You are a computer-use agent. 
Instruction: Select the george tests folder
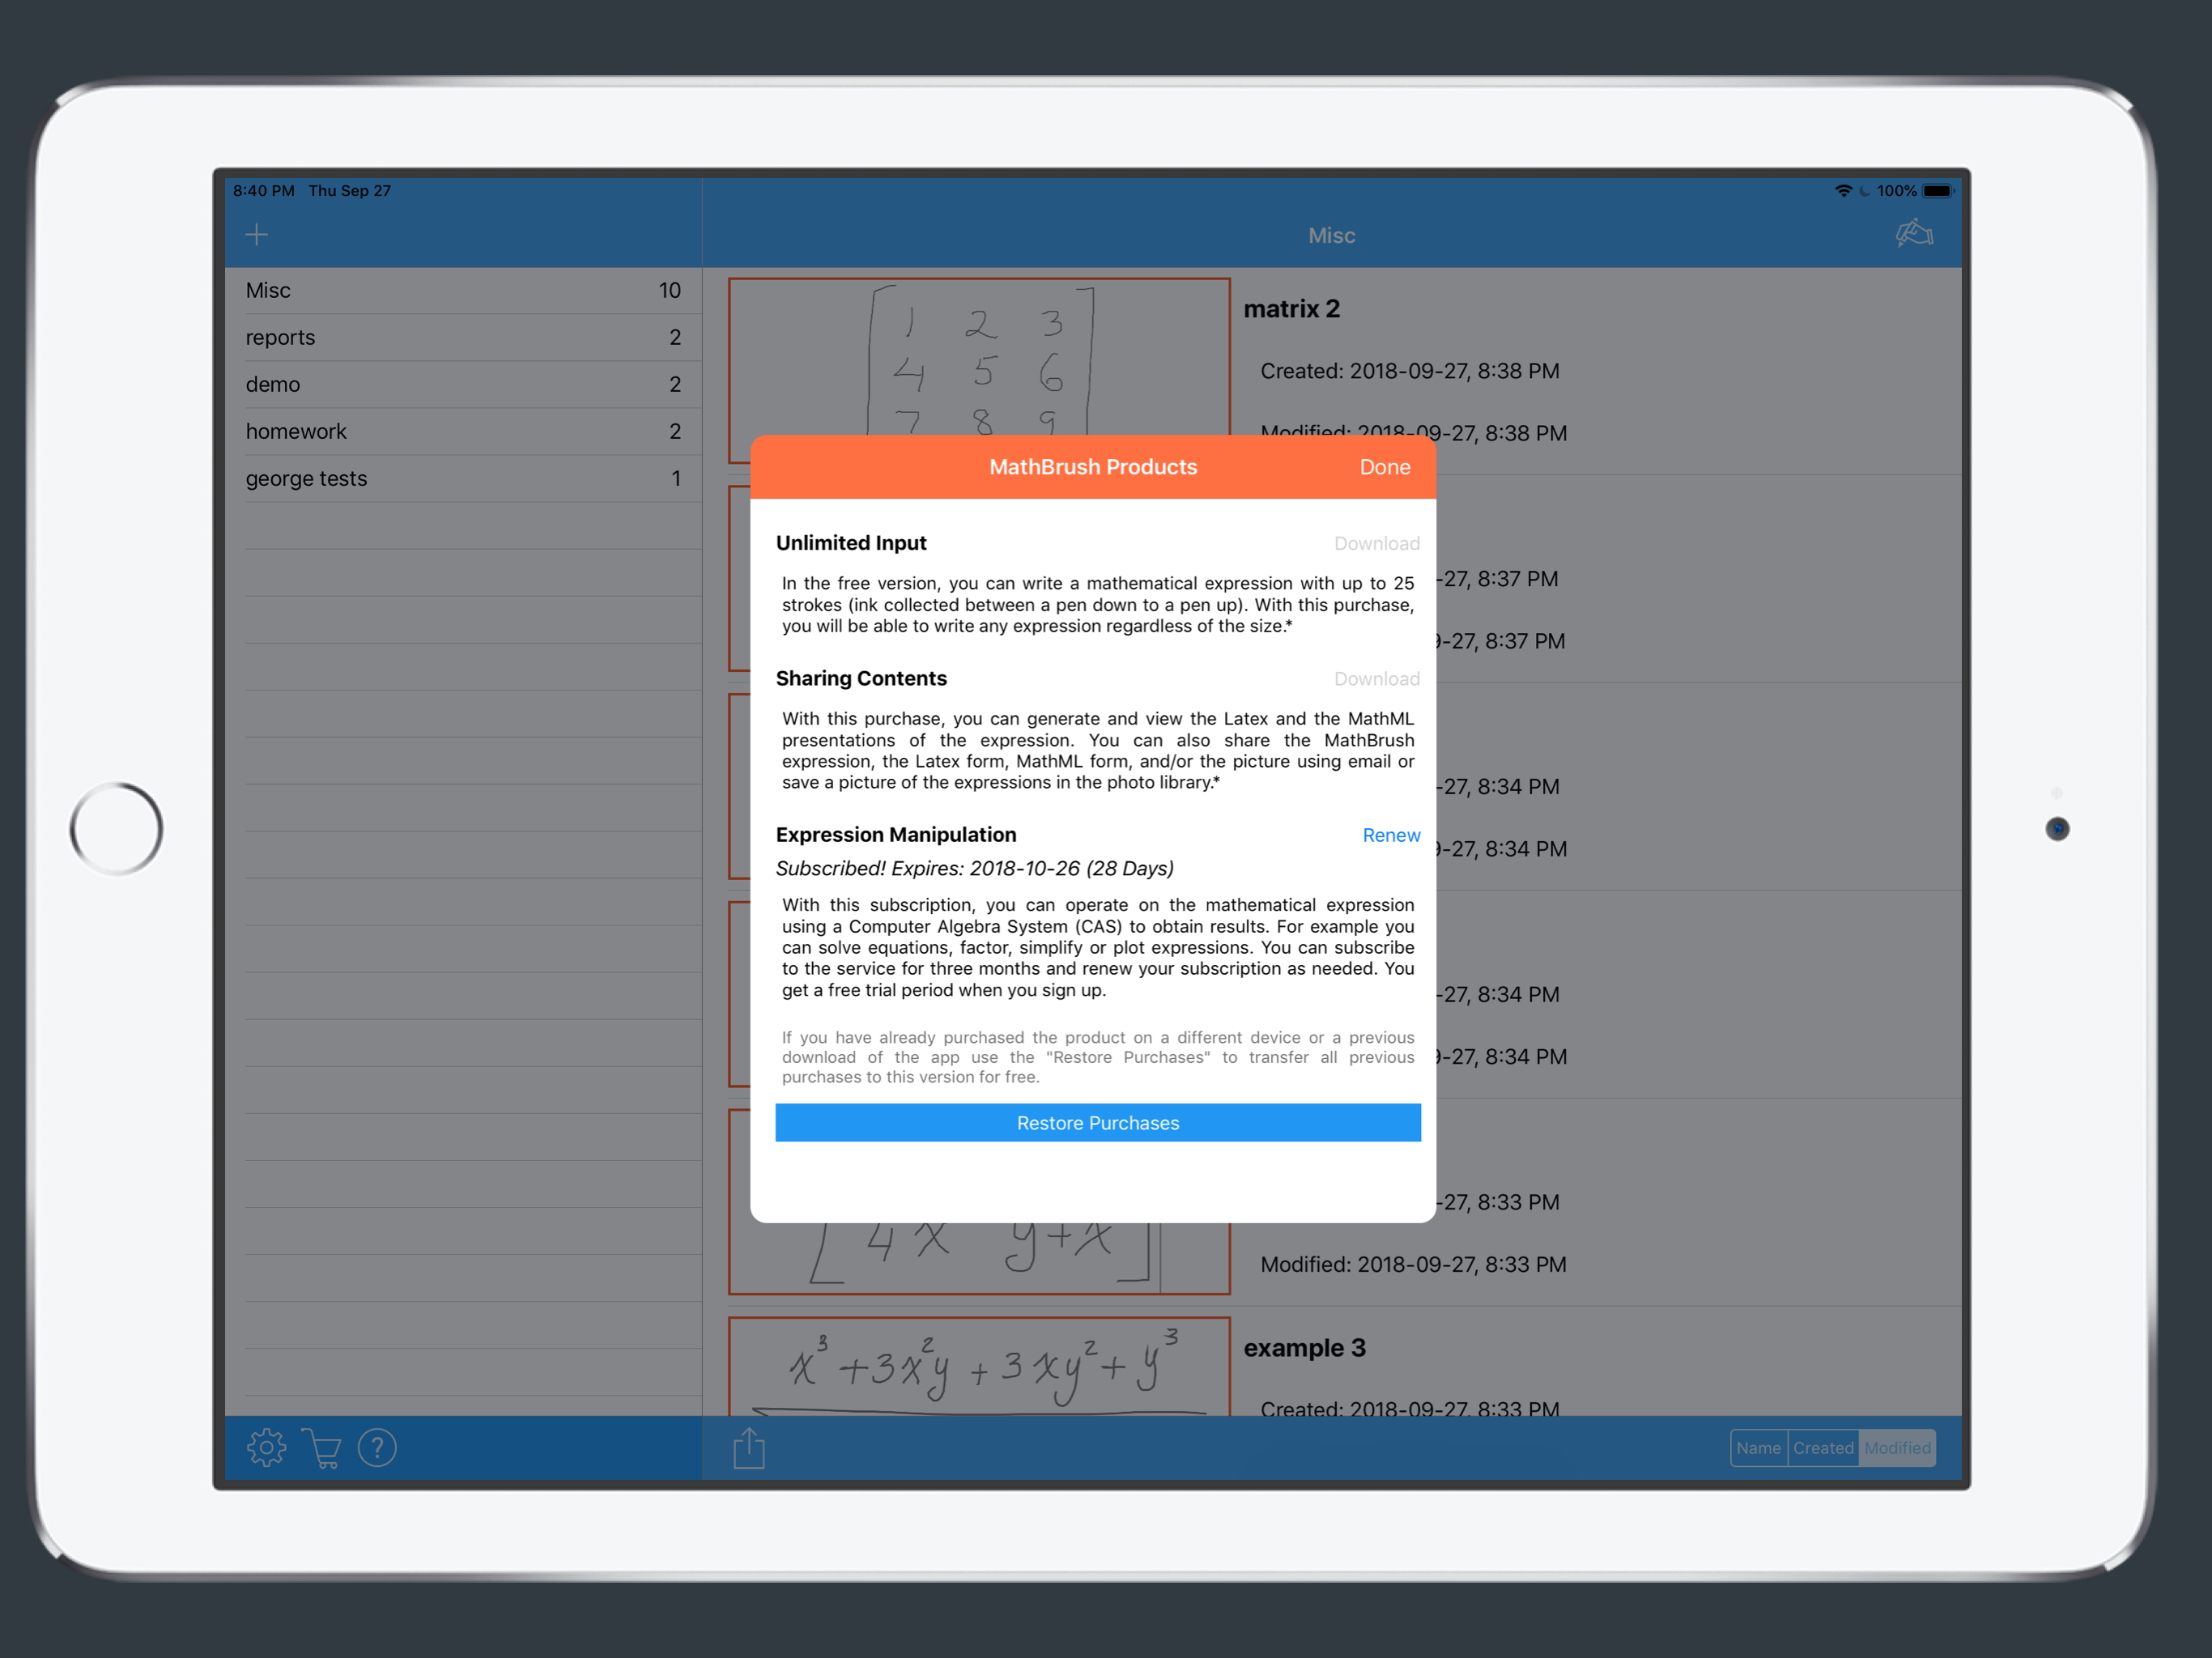(x=463, y=478)
